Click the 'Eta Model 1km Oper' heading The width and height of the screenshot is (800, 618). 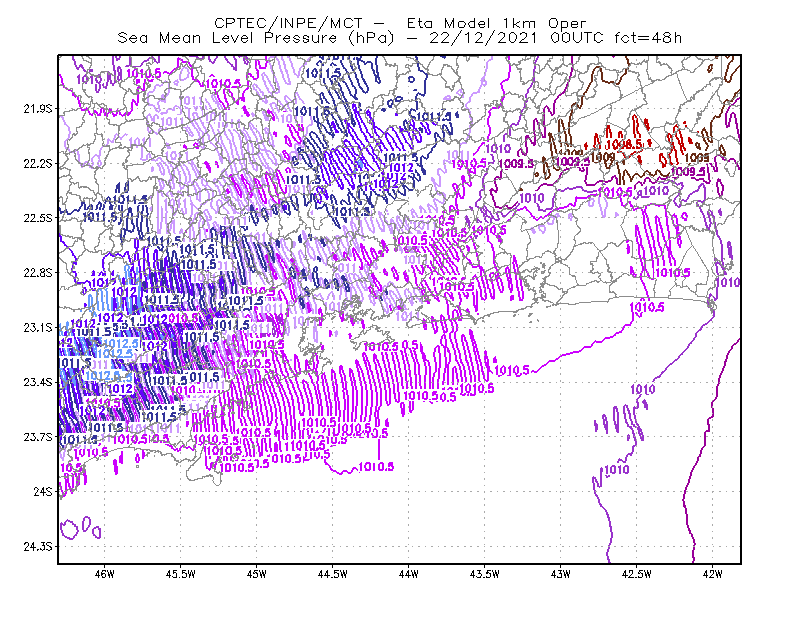click(x=496, y=23)
